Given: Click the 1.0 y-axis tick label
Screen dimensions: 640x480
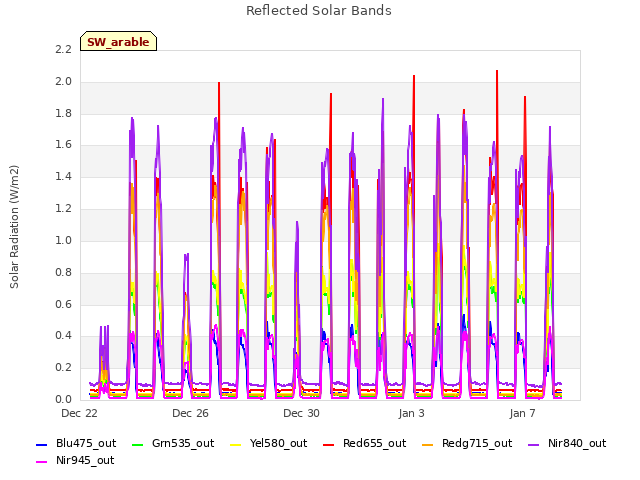Looking at the screenshot, I should [x=63, y=240].
